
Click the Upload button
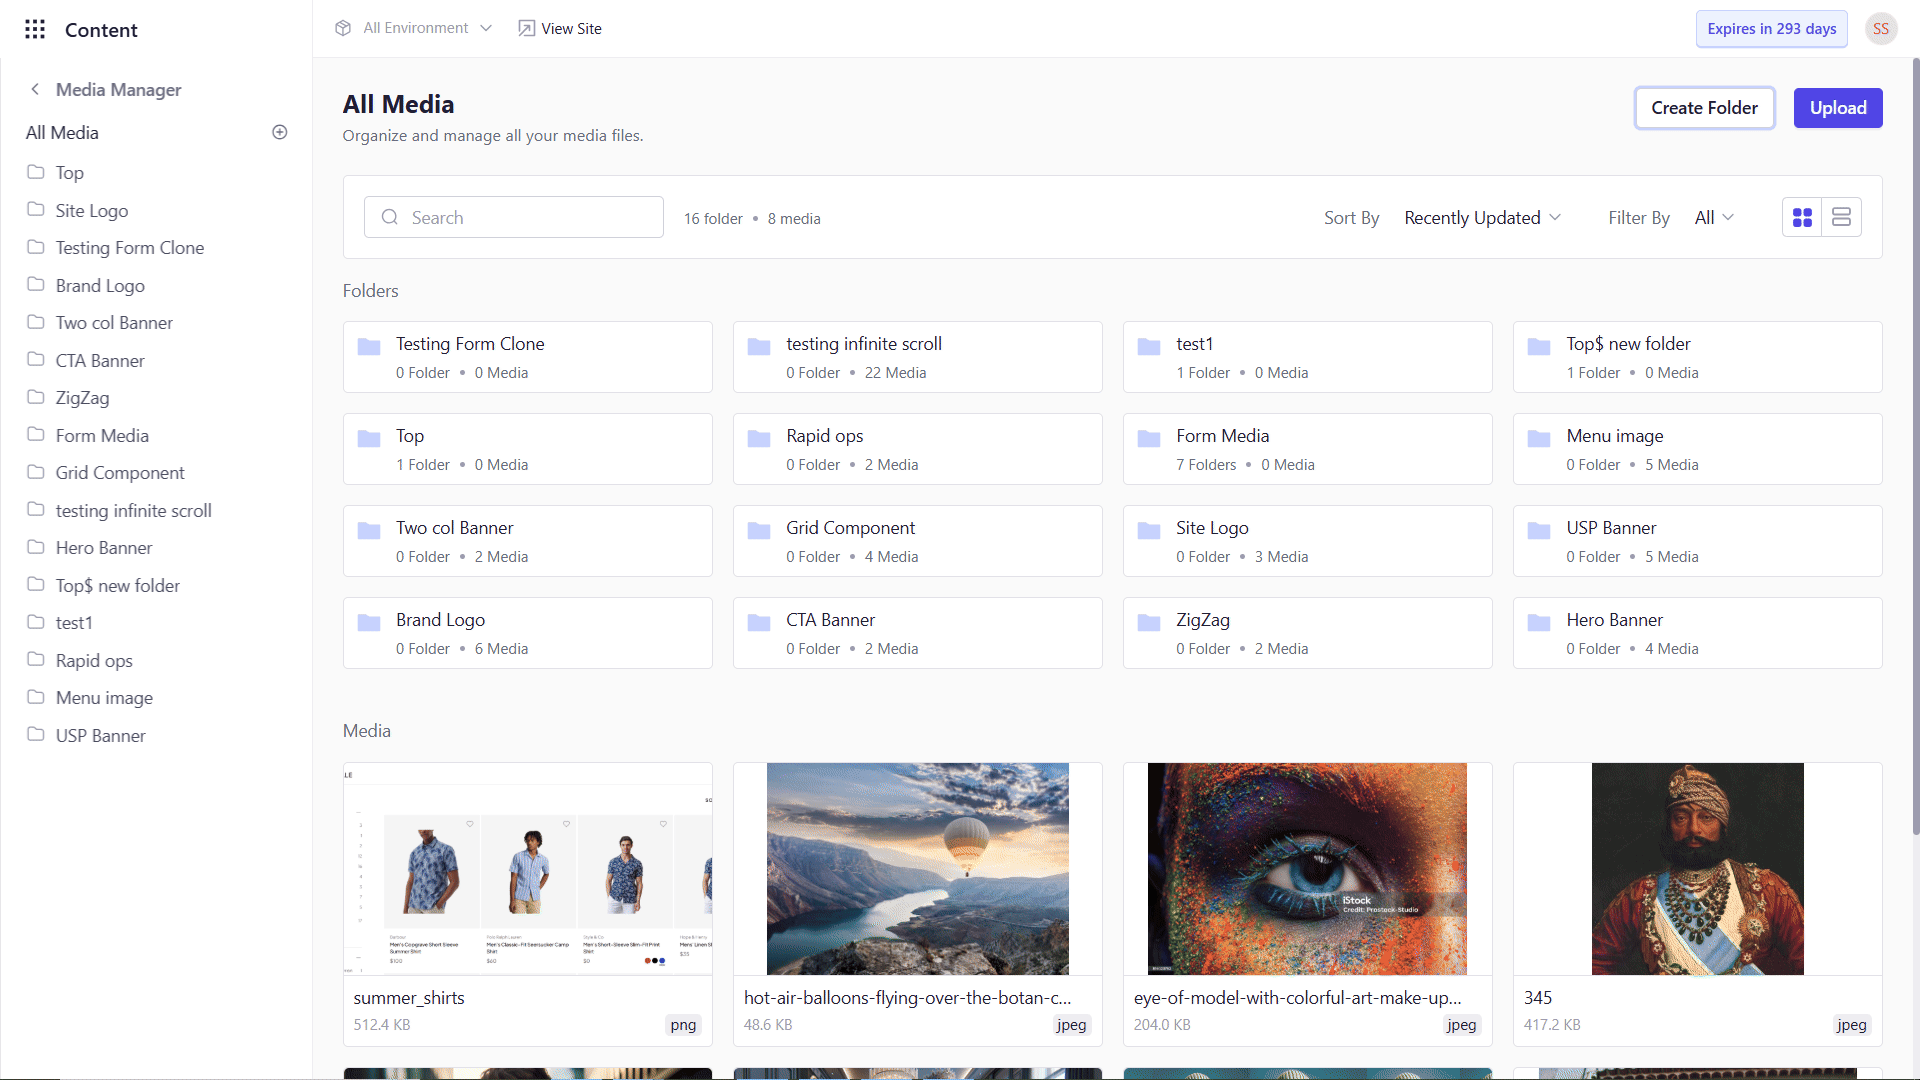[1837, 108]
